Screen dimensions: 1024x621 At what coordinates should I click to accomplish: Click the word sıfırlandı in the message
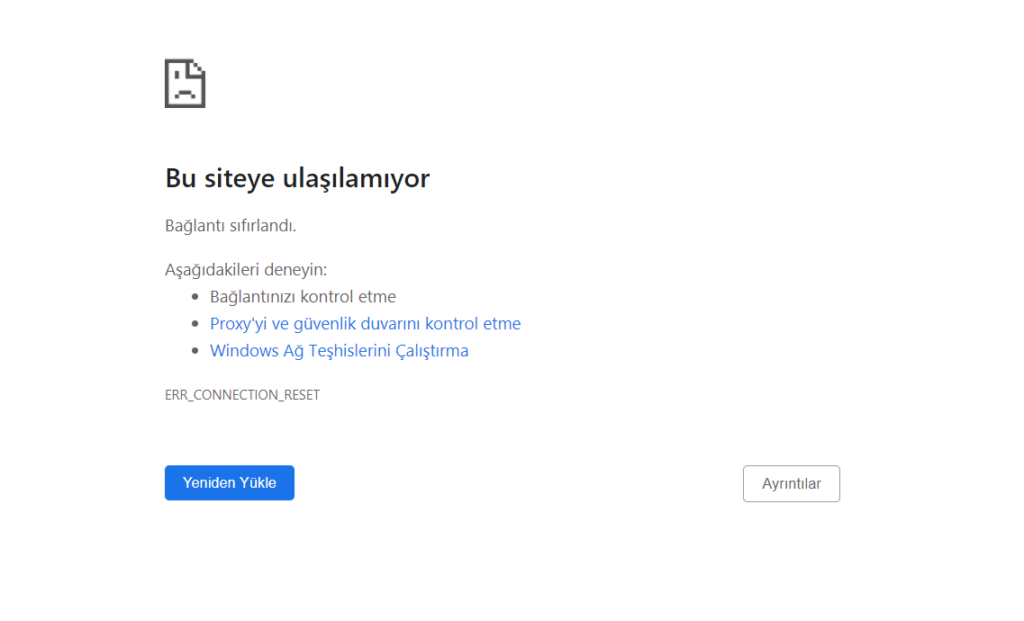[x=263, y=226]
